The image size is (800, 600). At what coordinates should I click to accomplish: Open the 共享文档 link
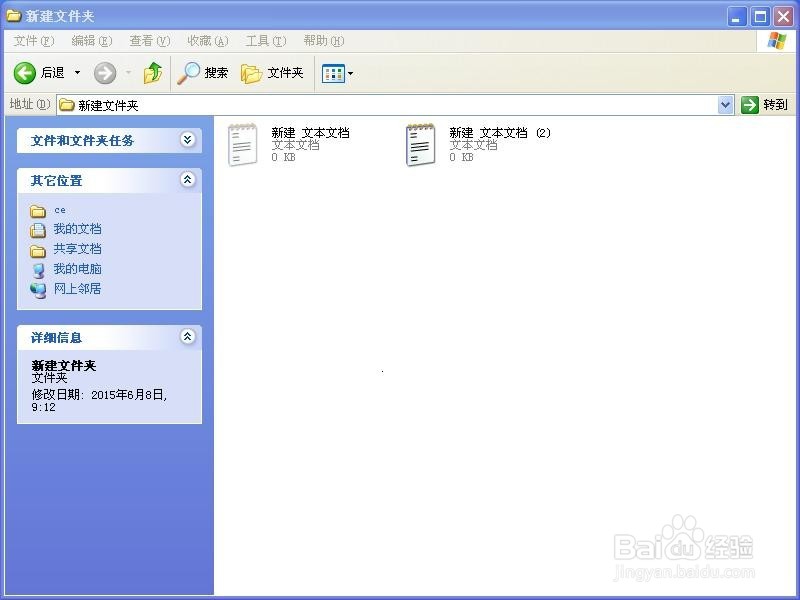point(78,249)
